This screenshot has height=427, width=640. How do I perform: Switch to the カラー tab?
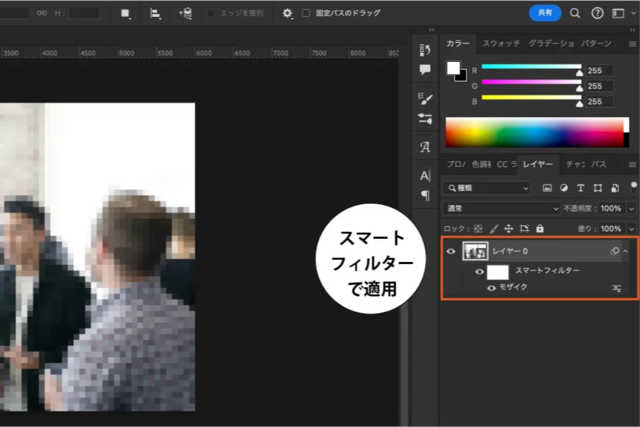(458, 44)
